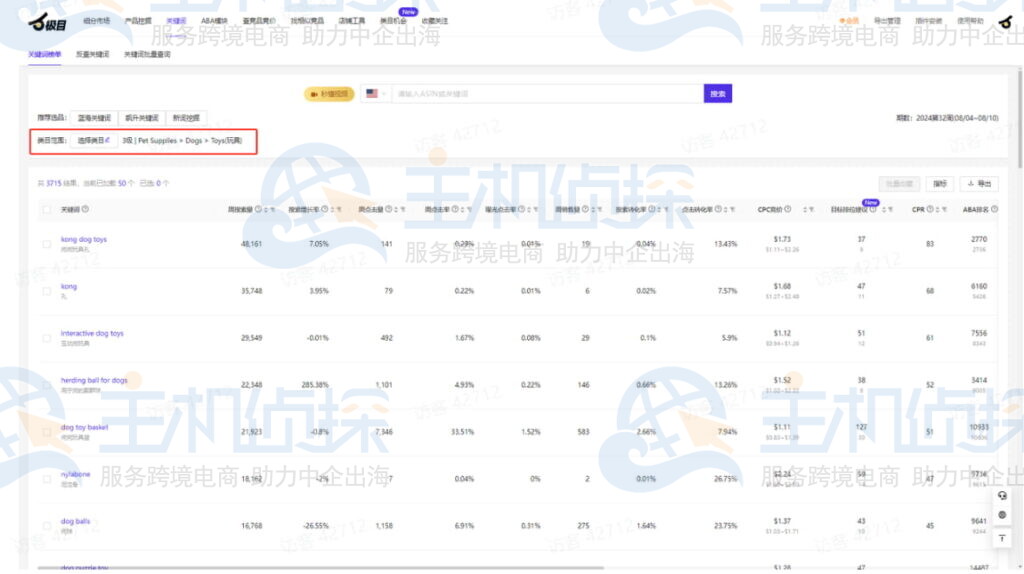
Task: Select the interactive dog toys row checkbox
Action: (x=46, y=338)
